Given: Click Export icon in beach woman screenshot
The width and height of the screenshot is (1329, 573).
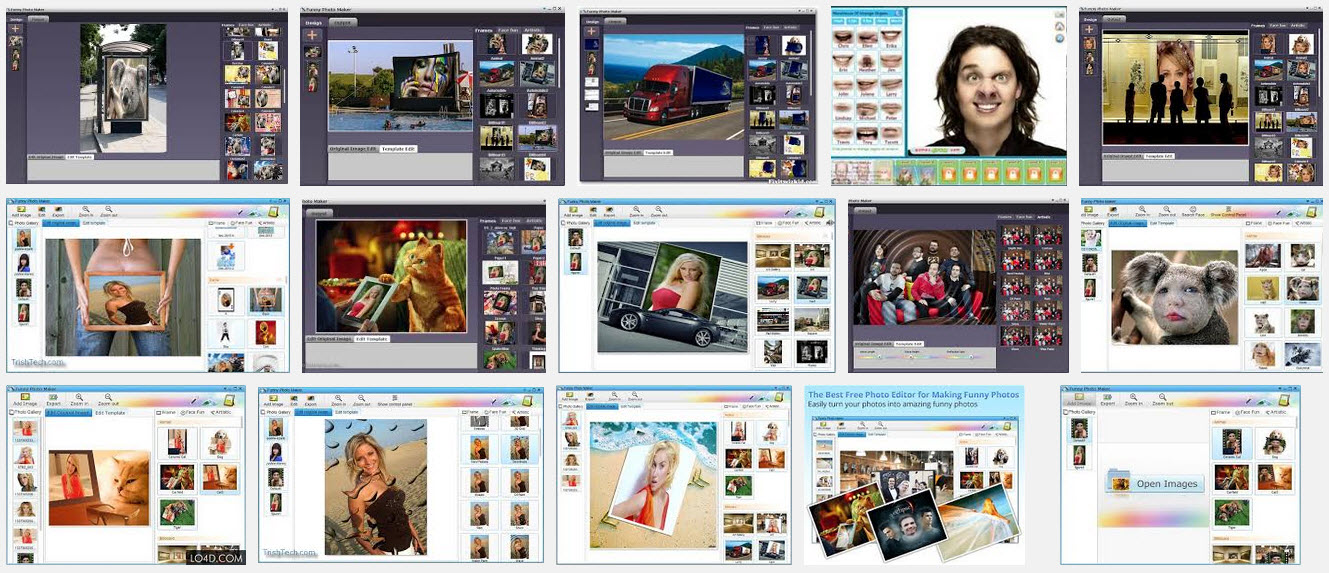Looking at the screenshot, I should (311, 402).
